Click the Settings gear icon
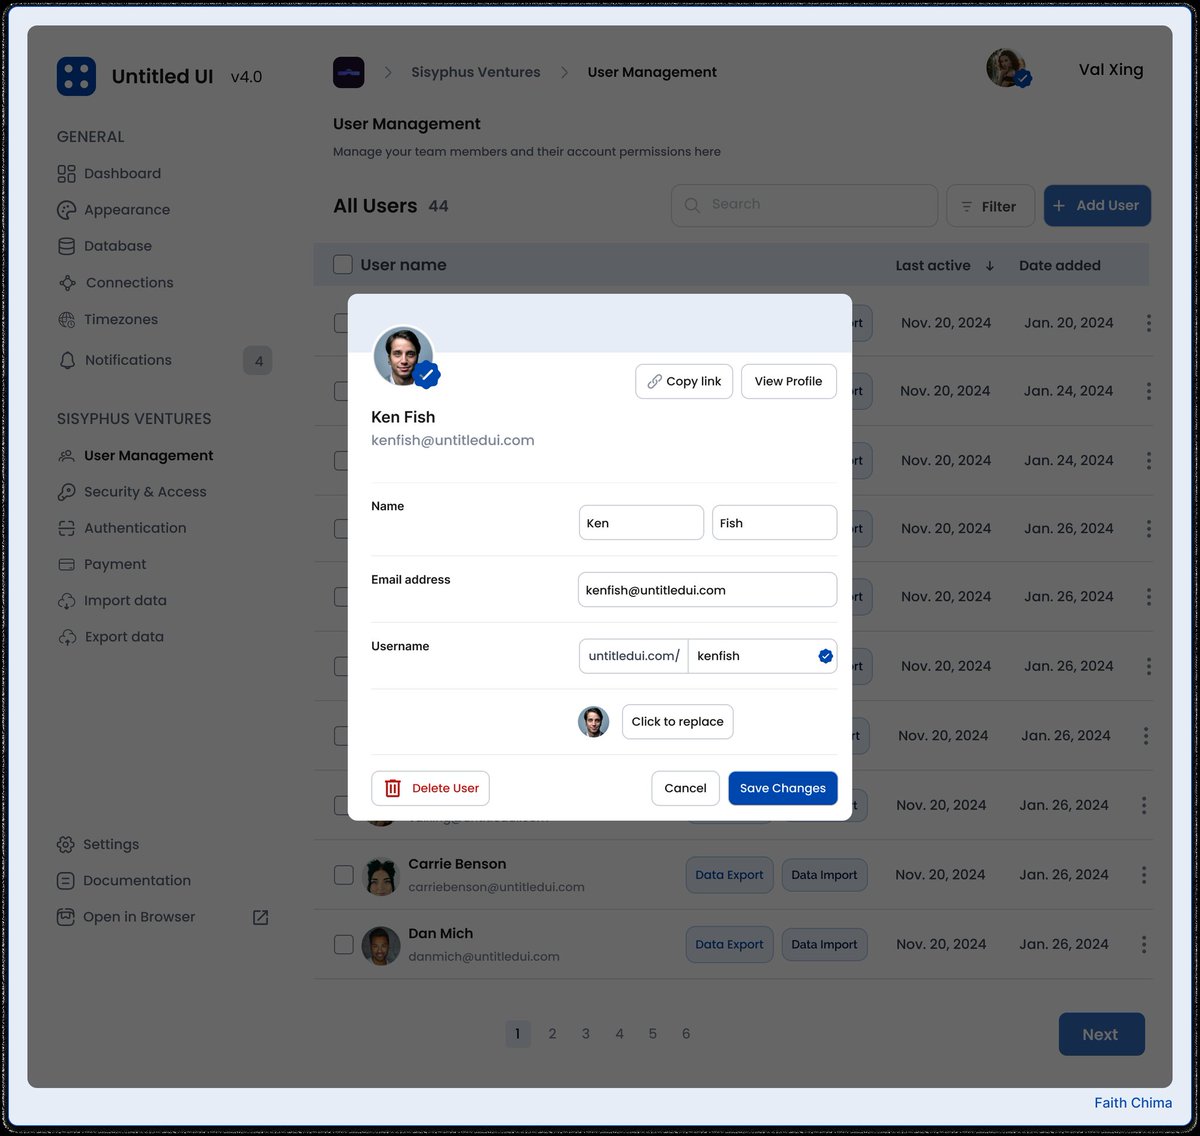Screen dimensions: 1200x1136 66,844
